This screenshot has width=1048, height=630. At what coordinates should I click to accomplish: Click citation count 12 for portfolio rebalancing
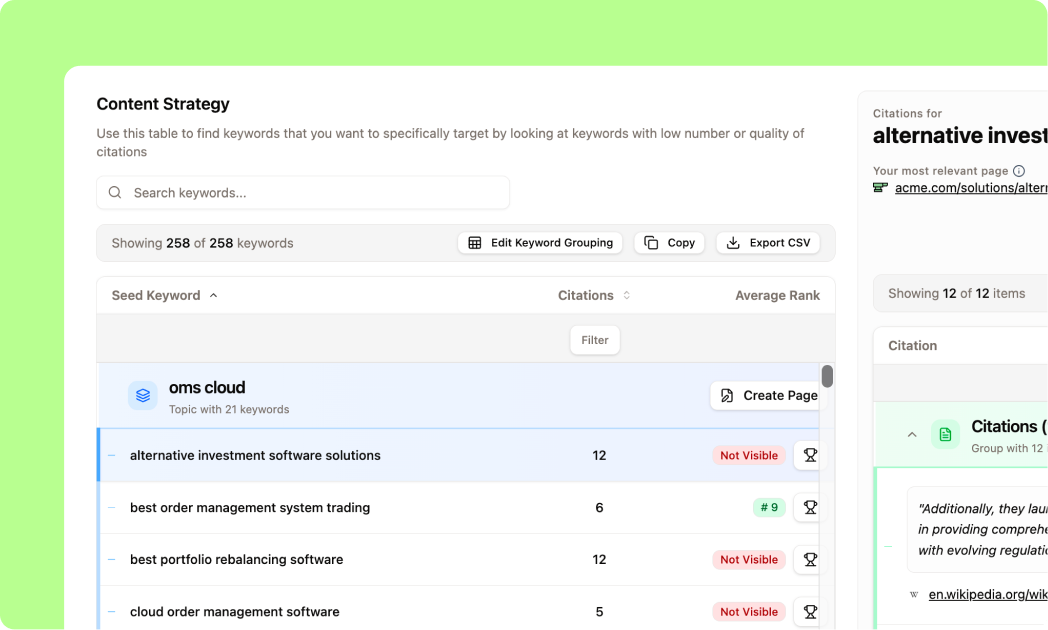coord(599,560)
